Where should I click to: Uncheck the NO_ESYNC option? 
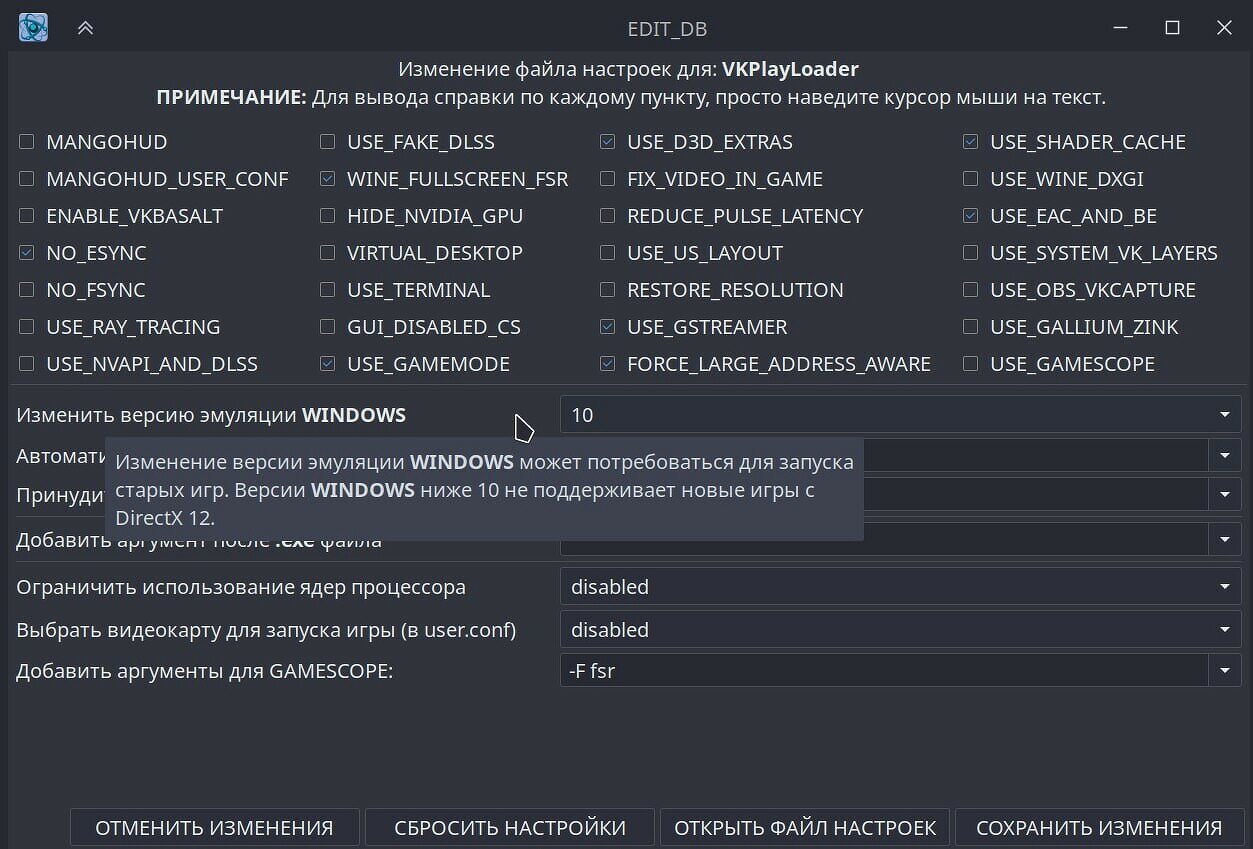pos(27,253)
